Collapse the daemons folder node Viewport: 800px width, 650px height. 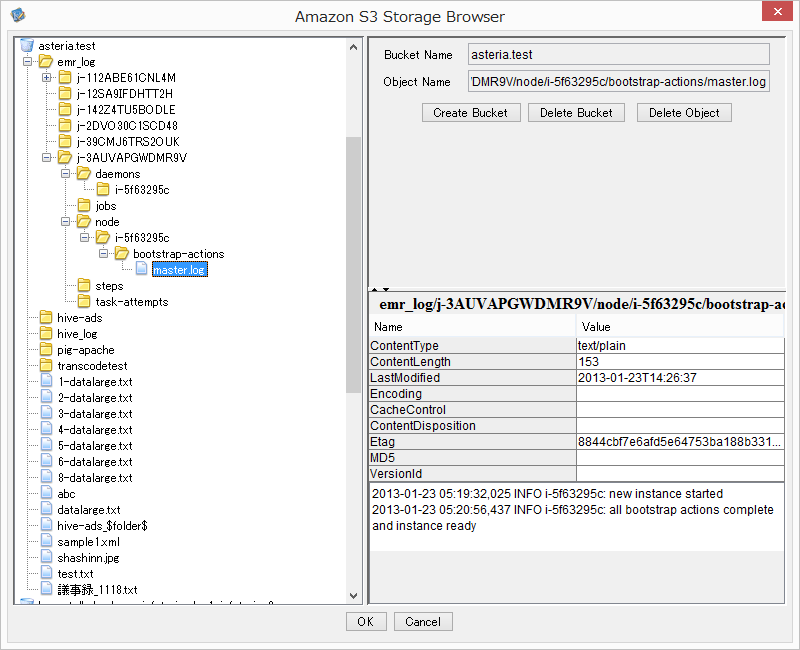tap(65, 174)
